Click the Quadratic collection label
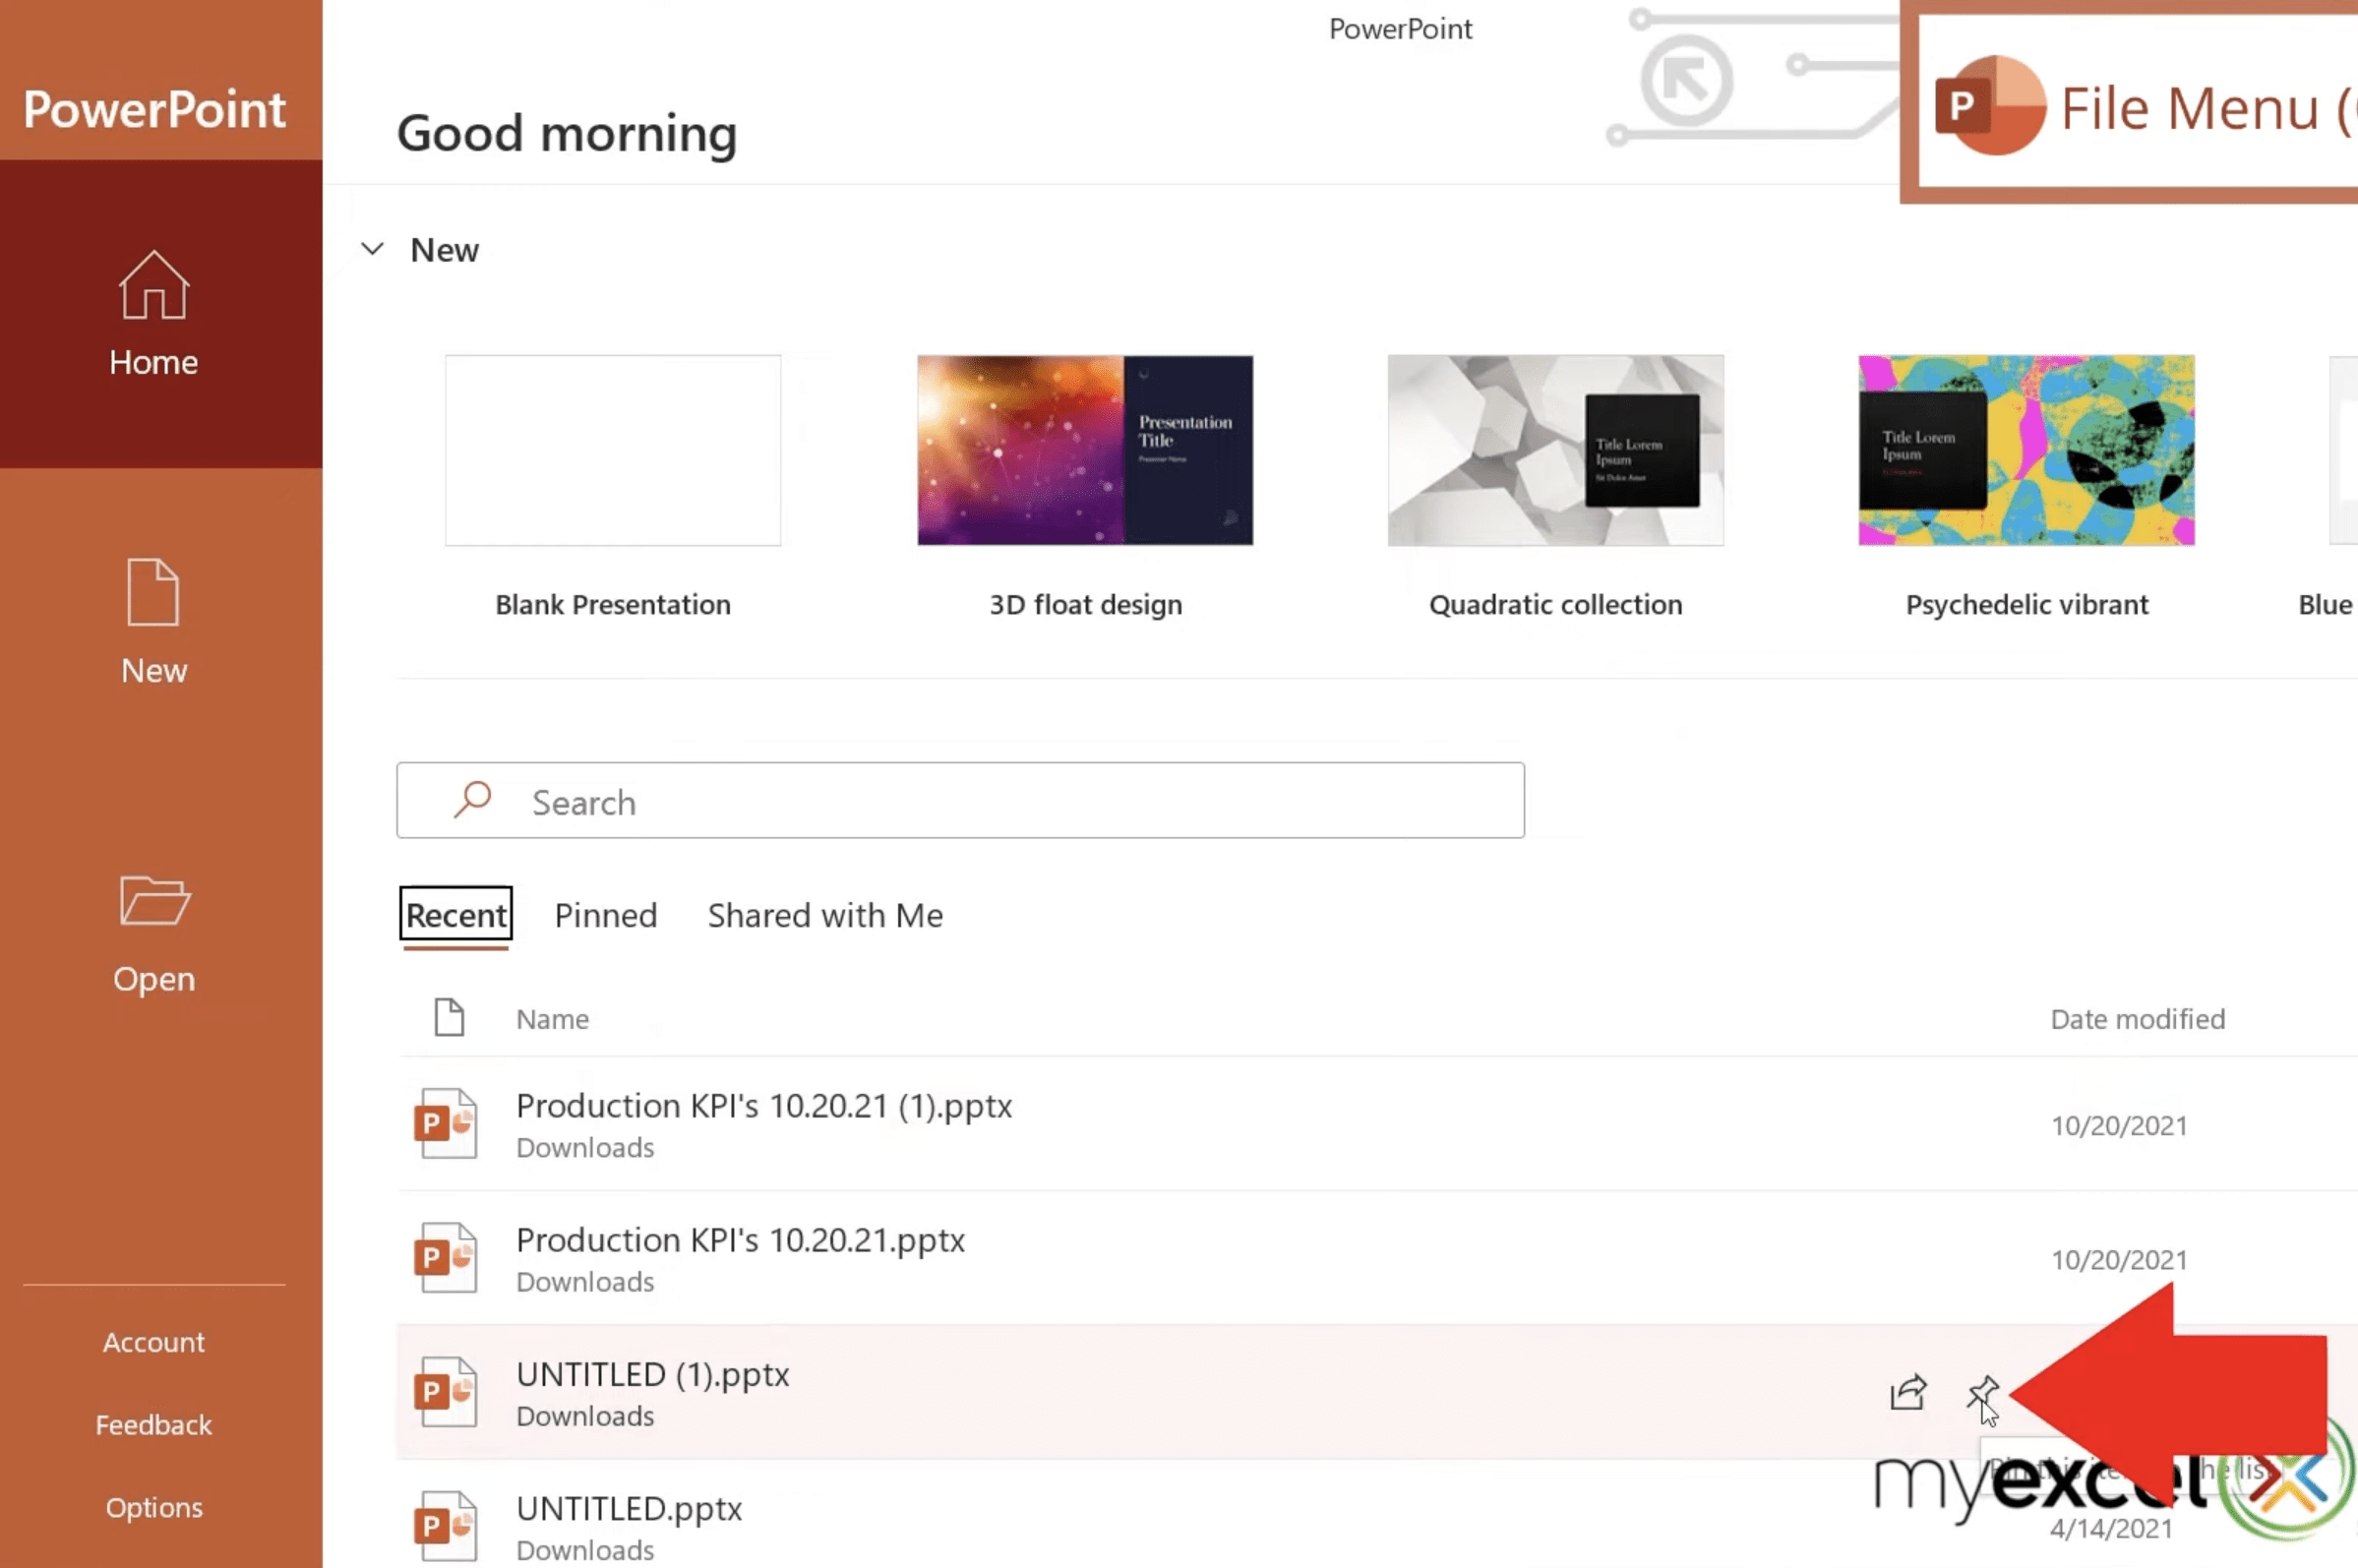2358x1568 pixels. (1556, 605)
